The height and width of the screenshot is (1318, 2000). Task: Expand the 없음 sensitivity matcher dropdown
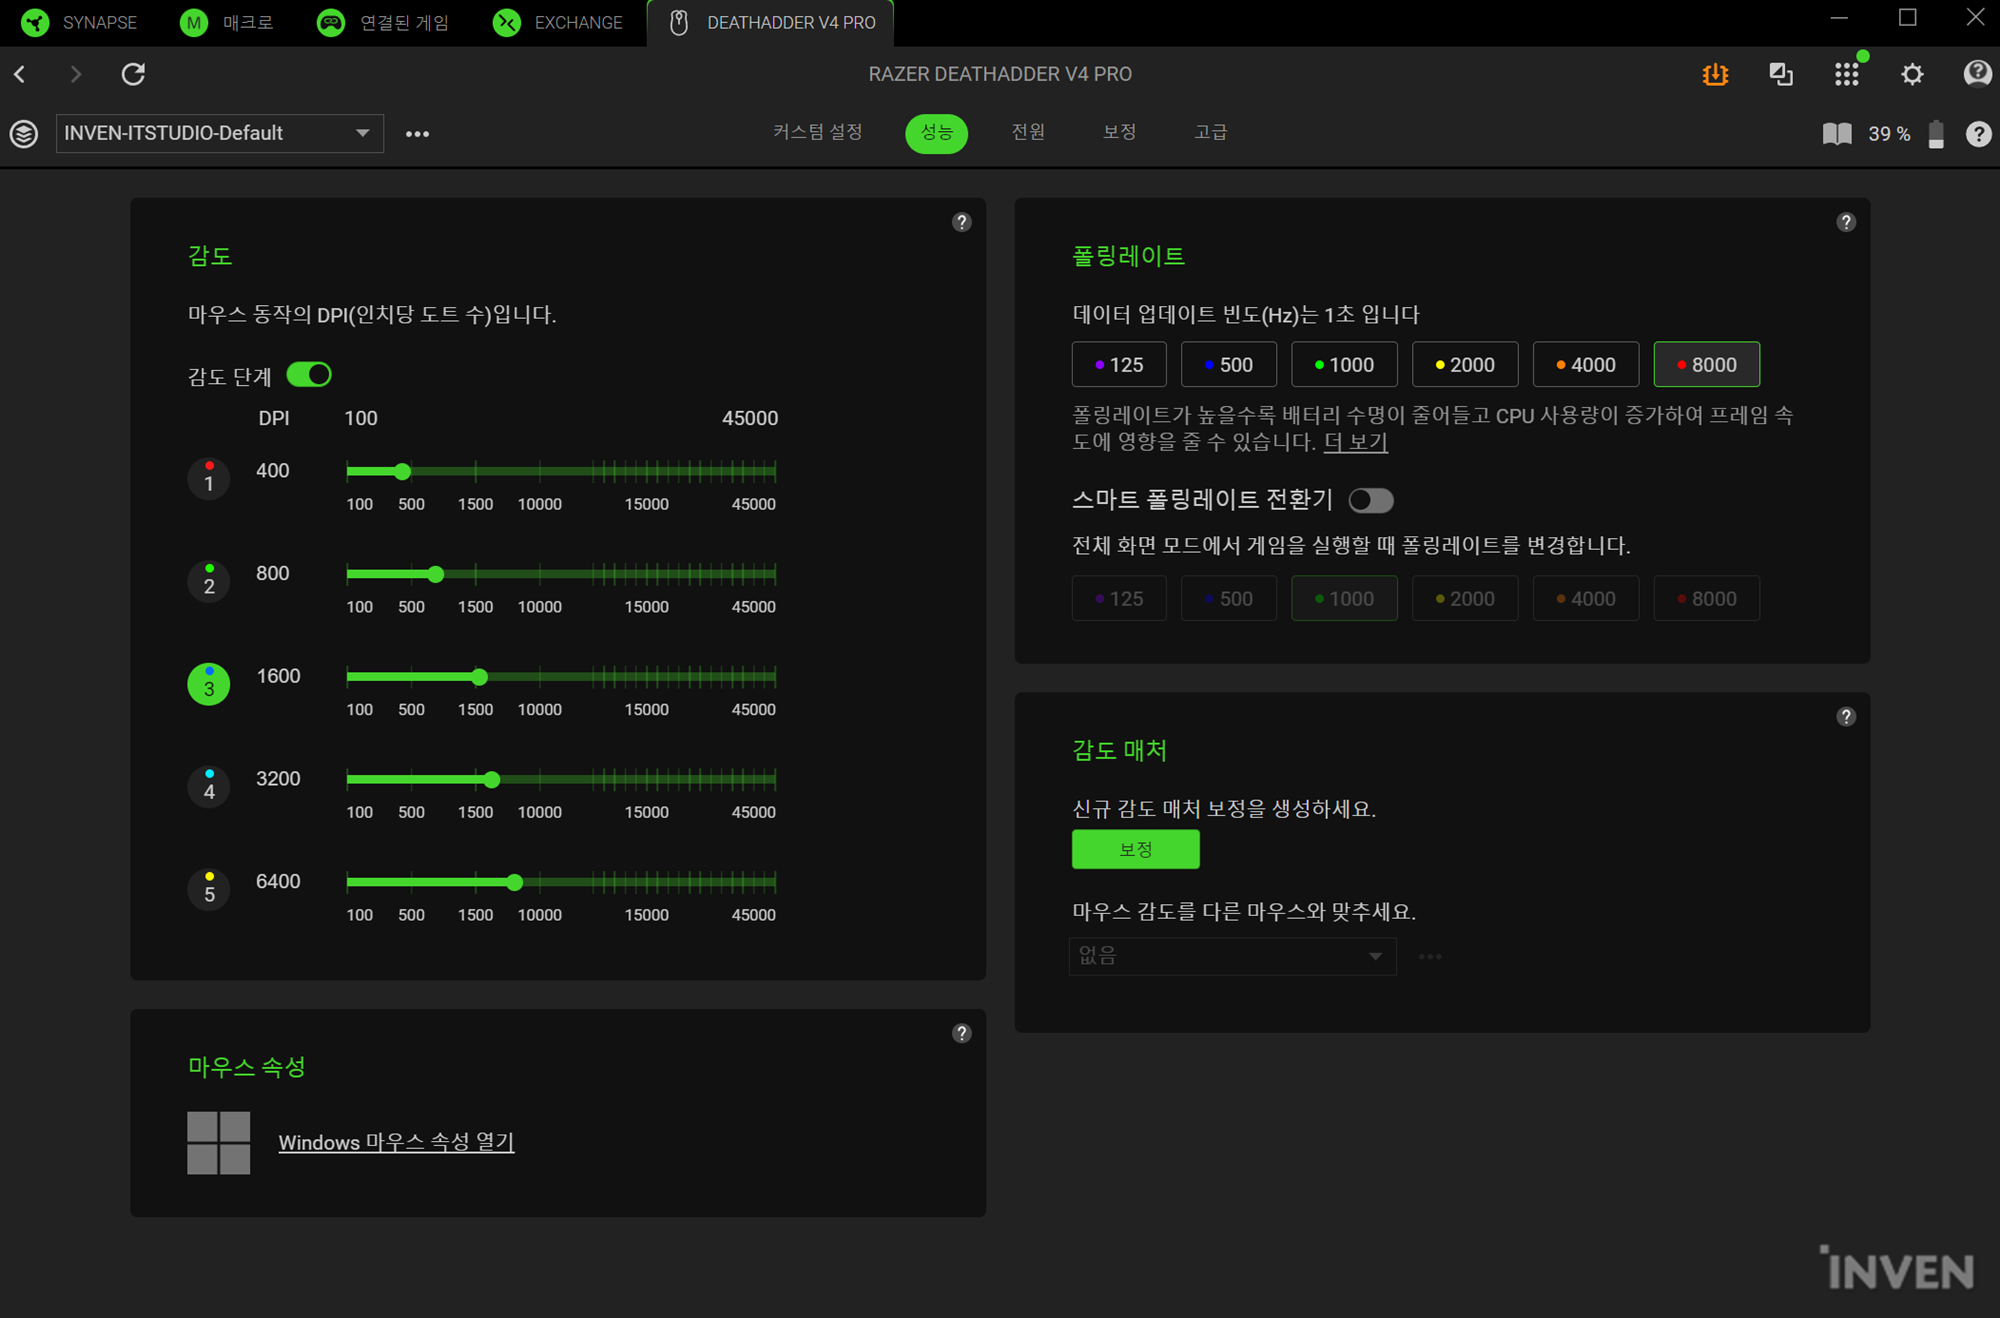1232,956
